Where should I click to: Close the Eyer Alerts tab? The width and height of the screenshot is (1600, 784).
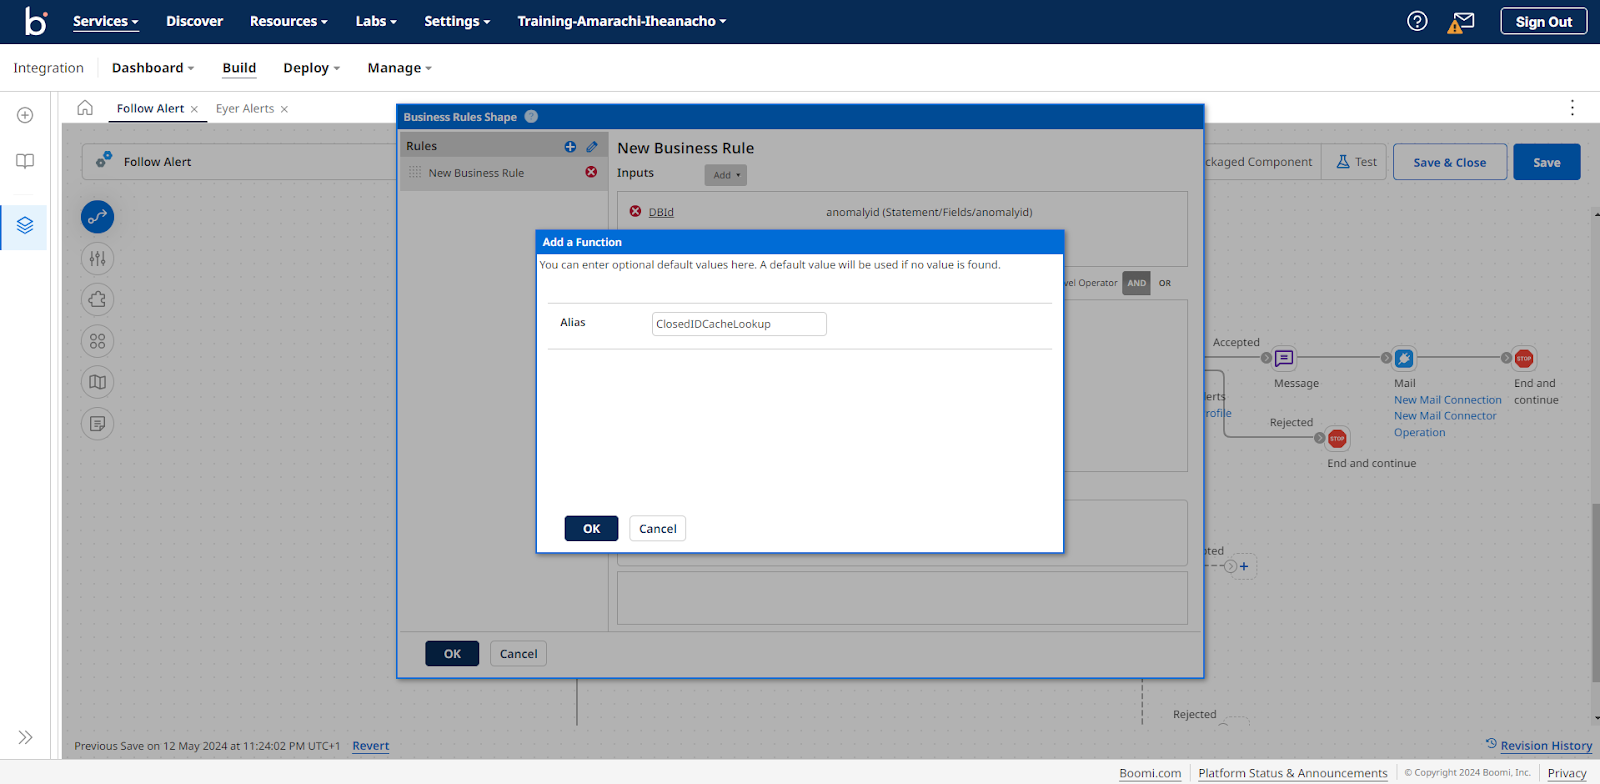(284, 109)
